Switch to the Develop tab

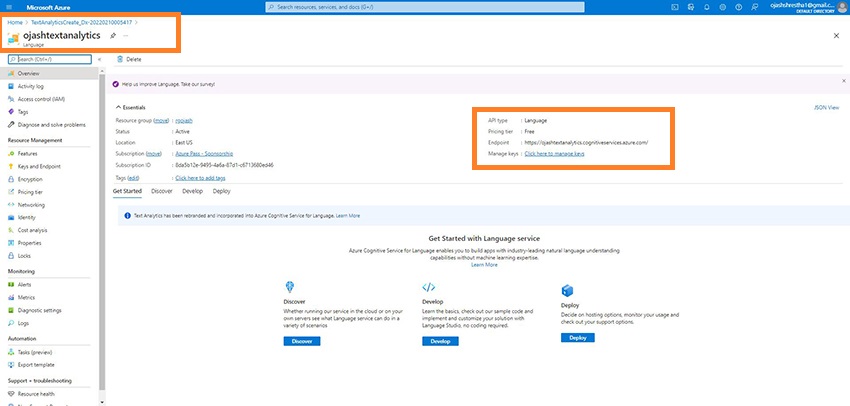point(192,191)
